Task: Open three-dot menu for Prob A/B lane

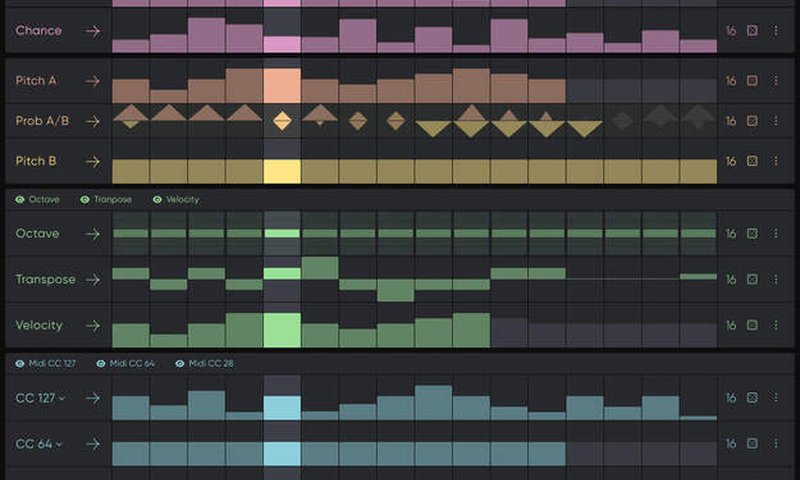Action: [x=775, y=121]
